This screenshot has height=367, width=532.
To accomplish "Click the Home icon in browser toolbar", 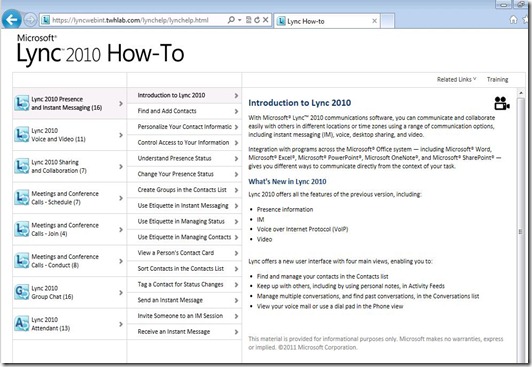I will pyautogui.click(x=514, y=20).
